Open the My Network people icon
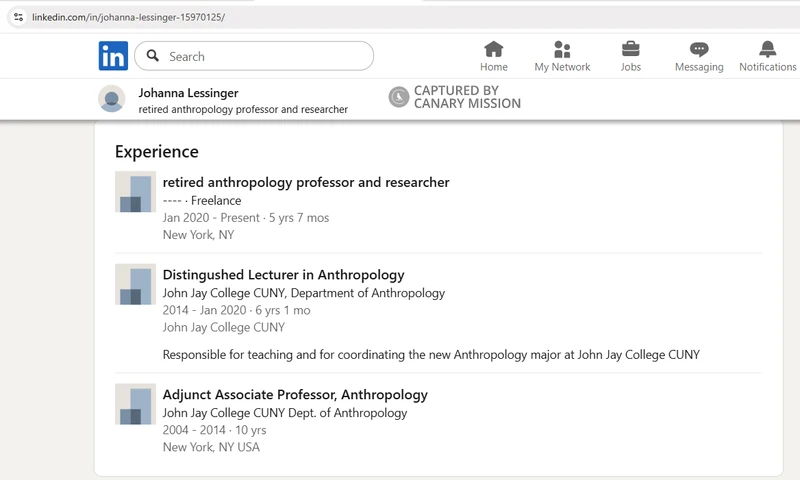Screen dimensions: 800x480 [x=562, y=49]
